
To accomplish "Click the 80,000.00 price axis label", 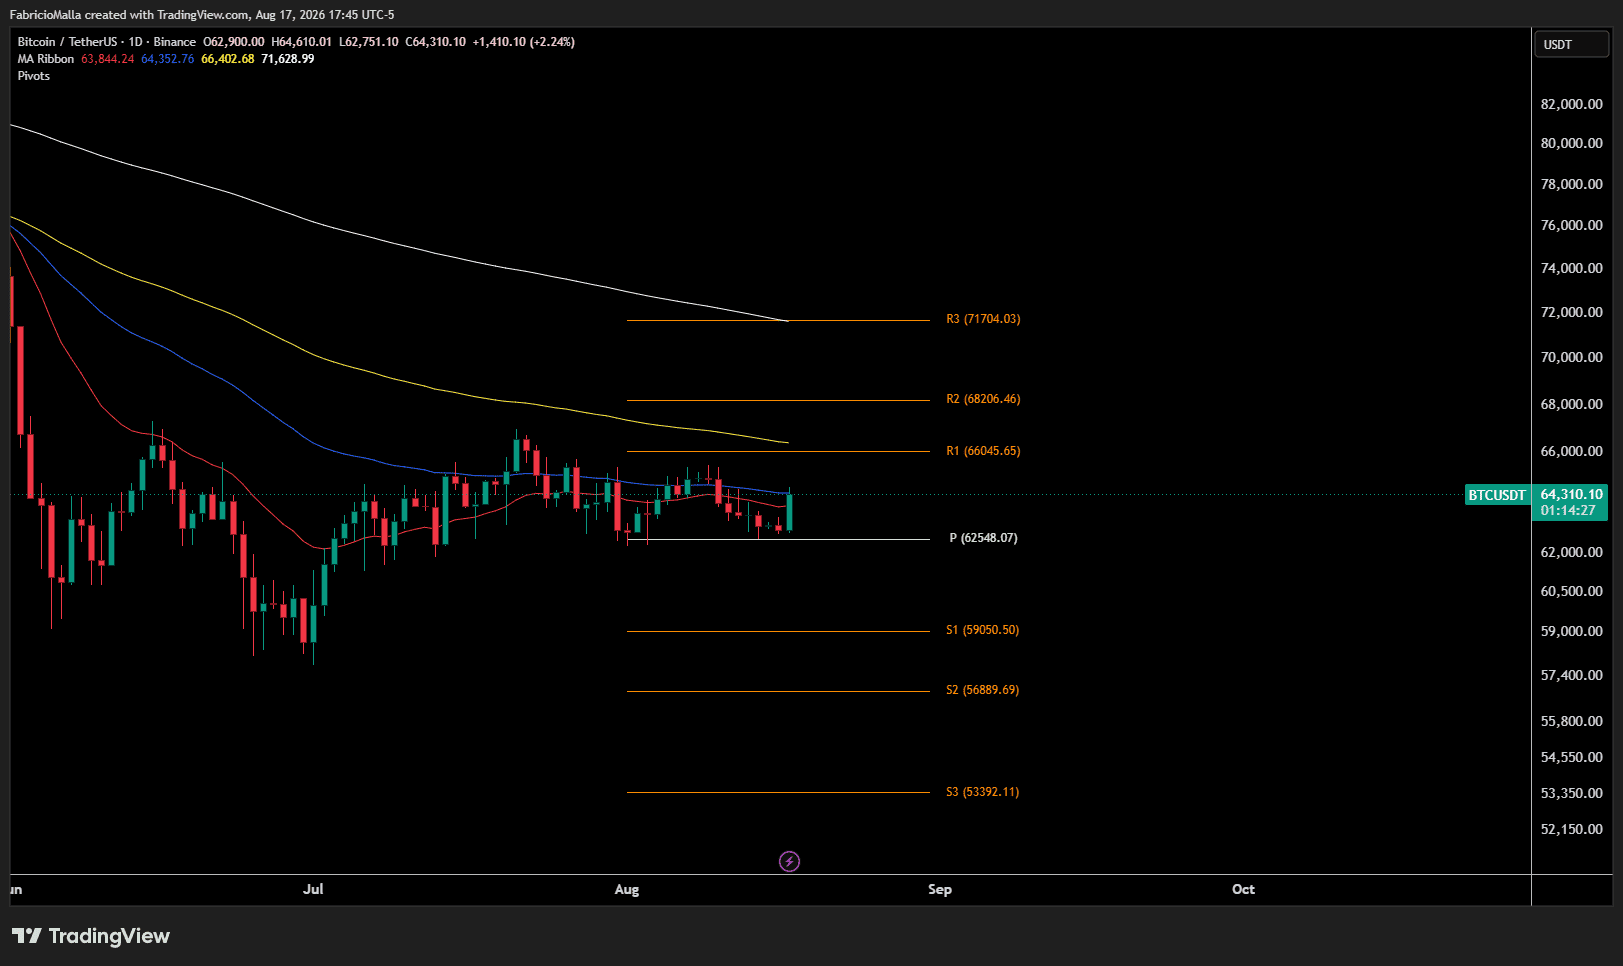I will tap(1571, 143).
